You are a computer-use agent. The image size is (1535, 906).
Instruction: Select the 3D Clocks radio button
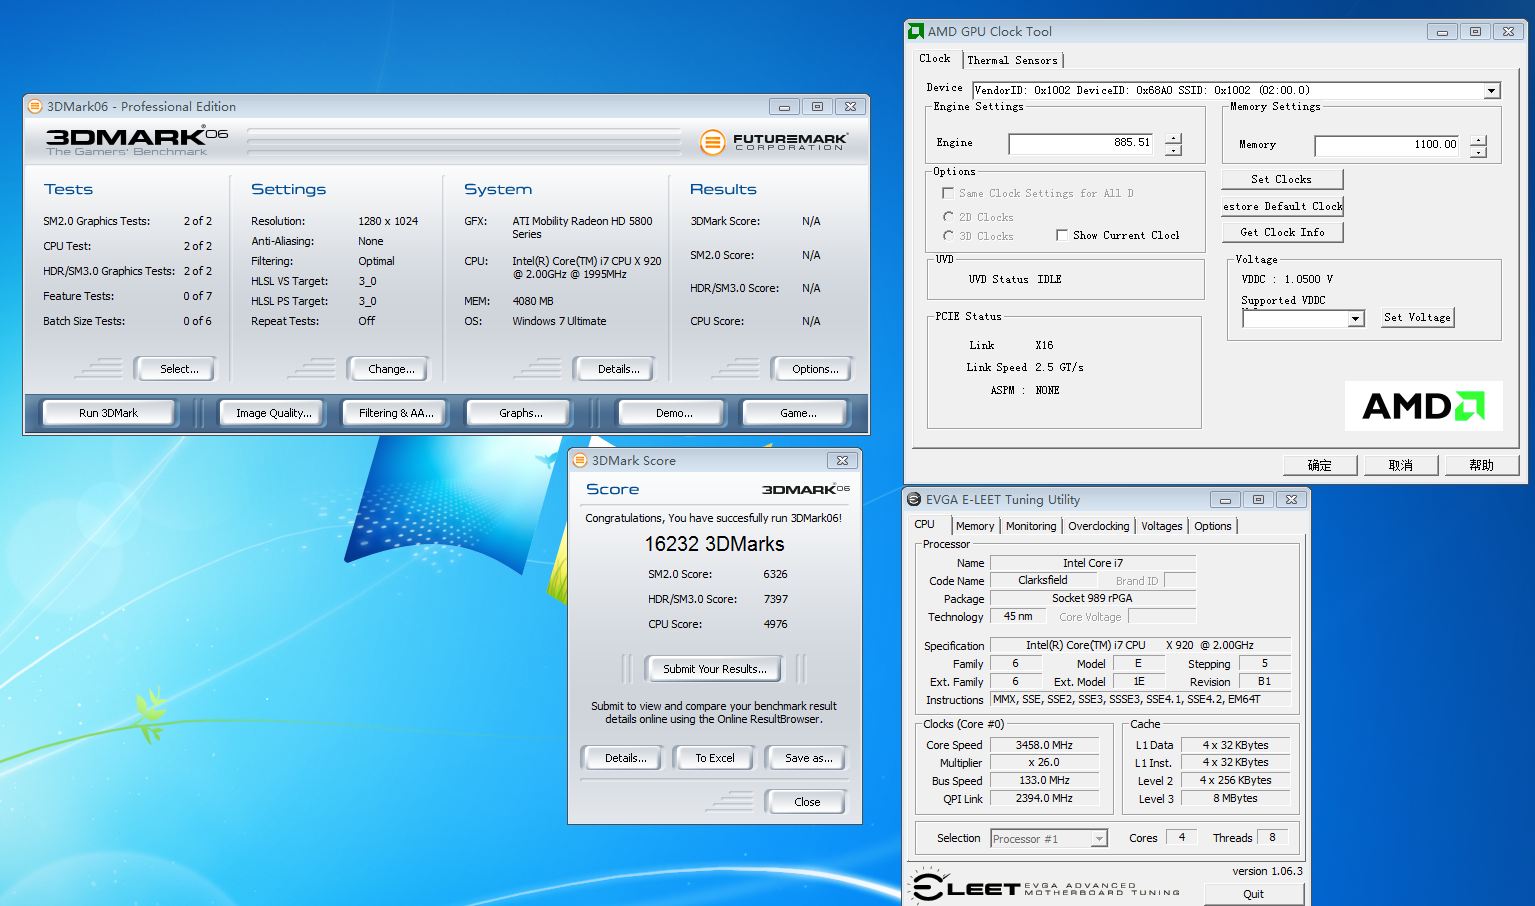[x=948, y=235]
